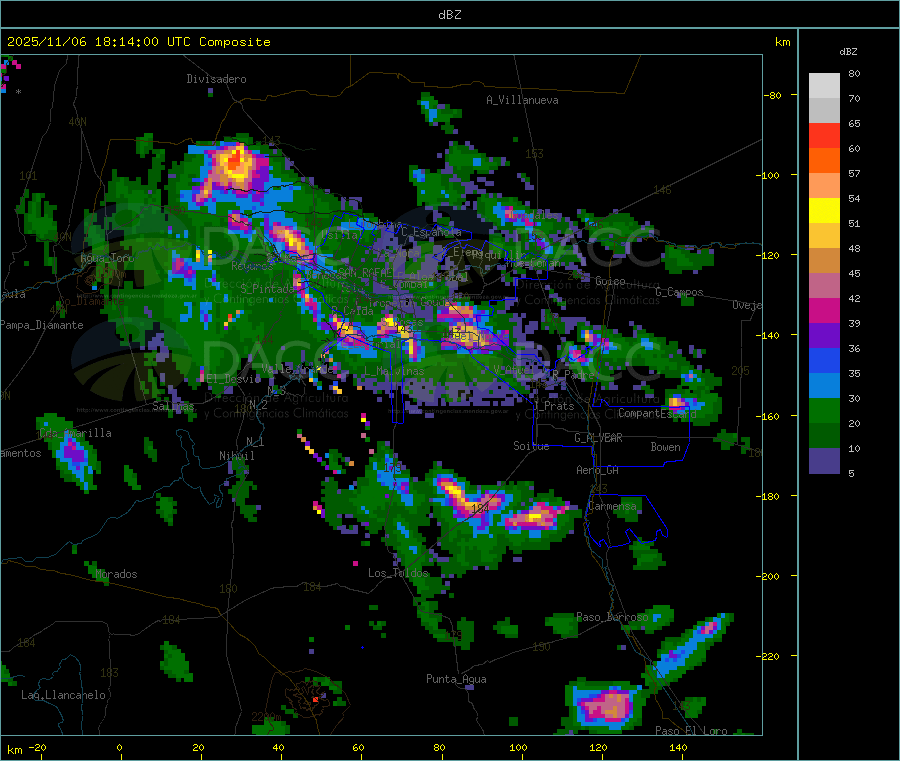Click the Soitue place label

pyautogui.click(x=531, y=446)
